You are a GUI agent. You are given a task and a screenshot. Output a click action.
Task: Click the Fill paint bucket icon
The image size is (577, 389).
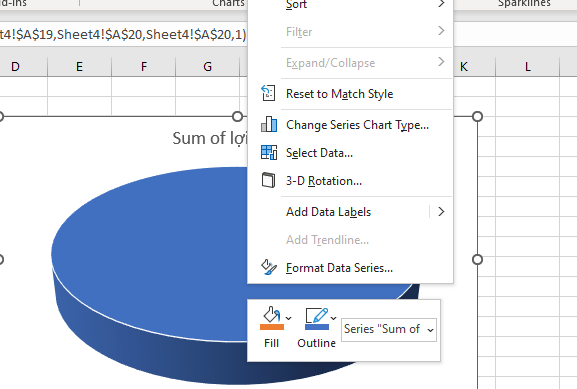[x=272, y=315]
